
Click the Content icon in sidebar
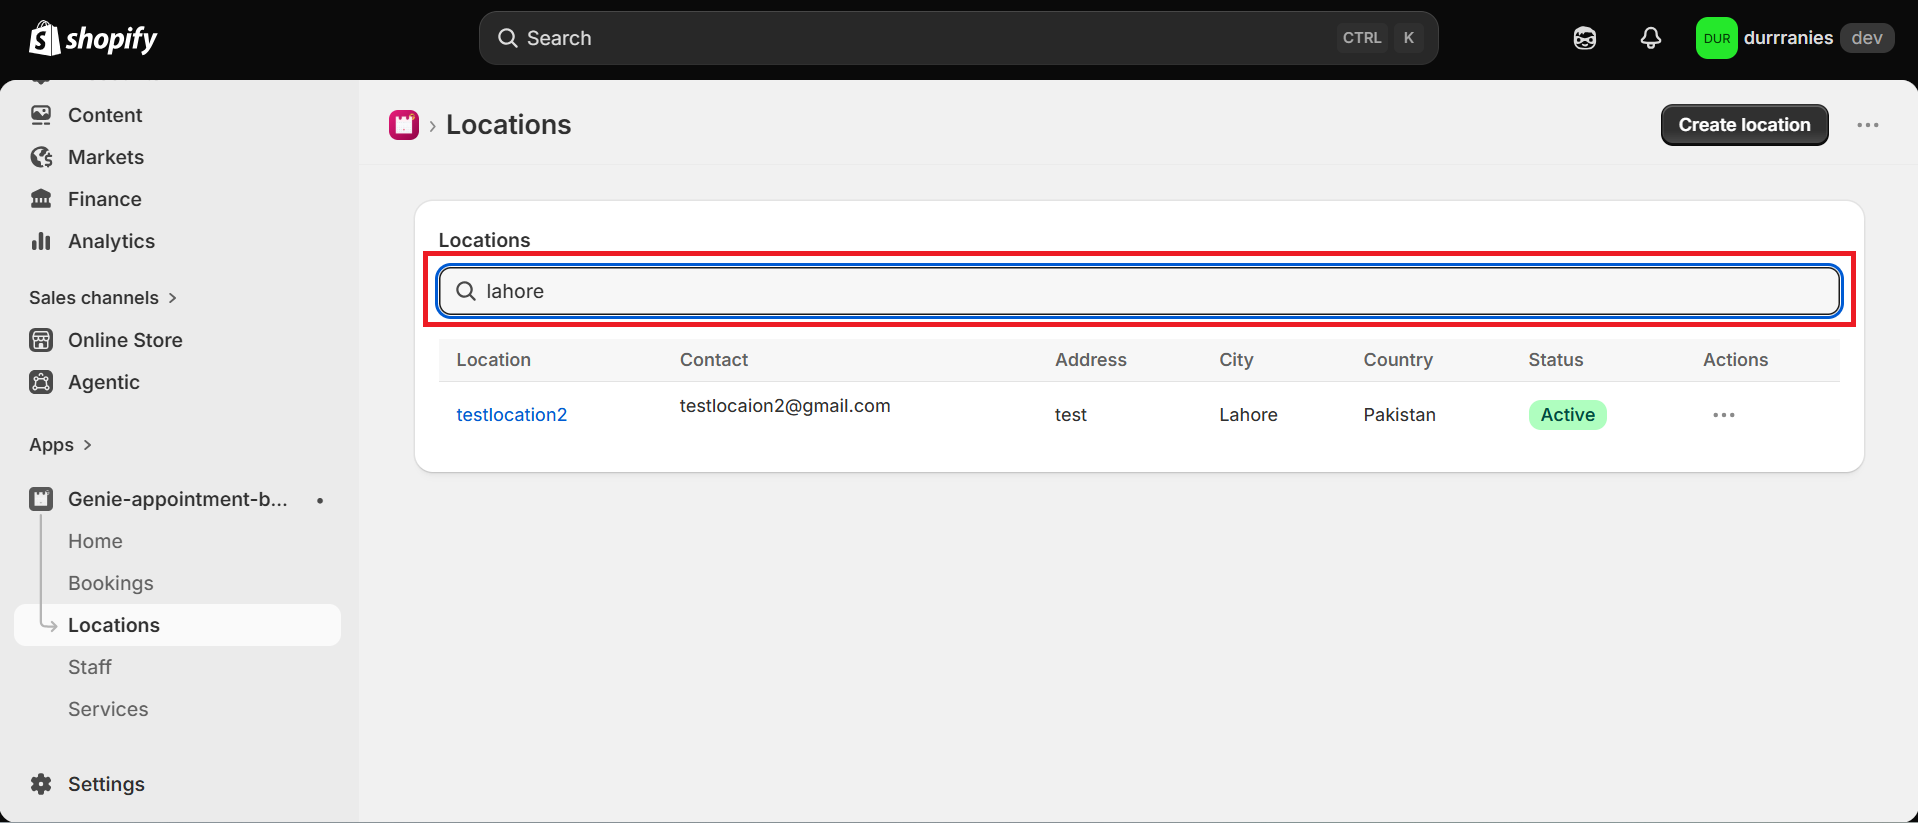coord(41,115)
